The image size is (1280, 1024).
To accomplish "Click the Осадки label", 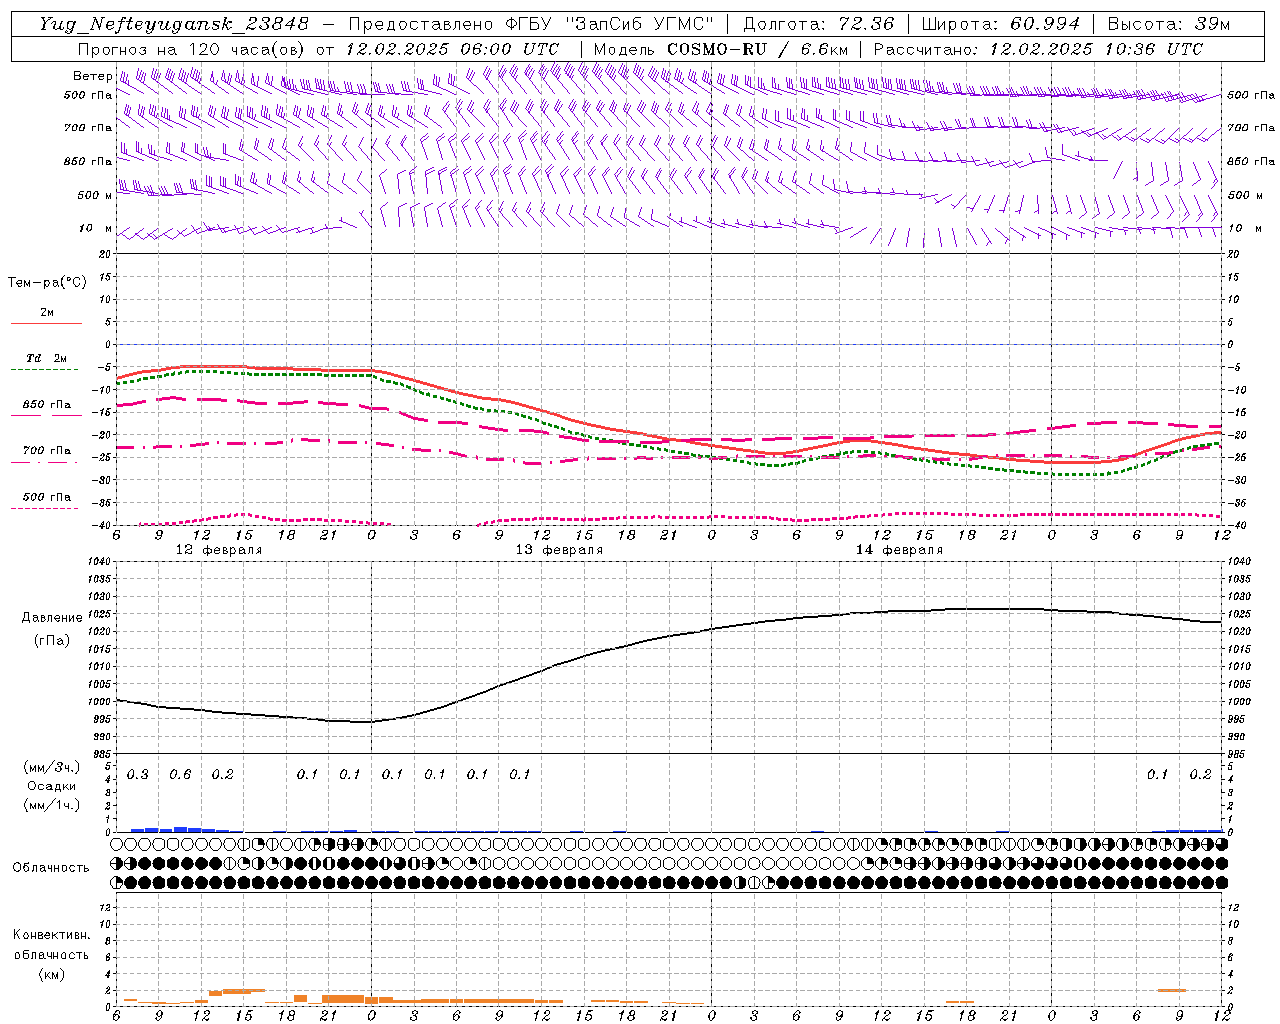I will click(x=52, y=786).
